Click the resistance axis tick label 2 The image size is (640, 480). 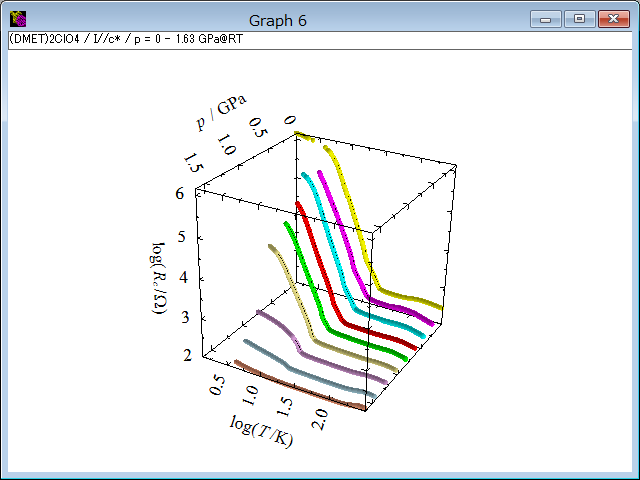click(187, 355)
